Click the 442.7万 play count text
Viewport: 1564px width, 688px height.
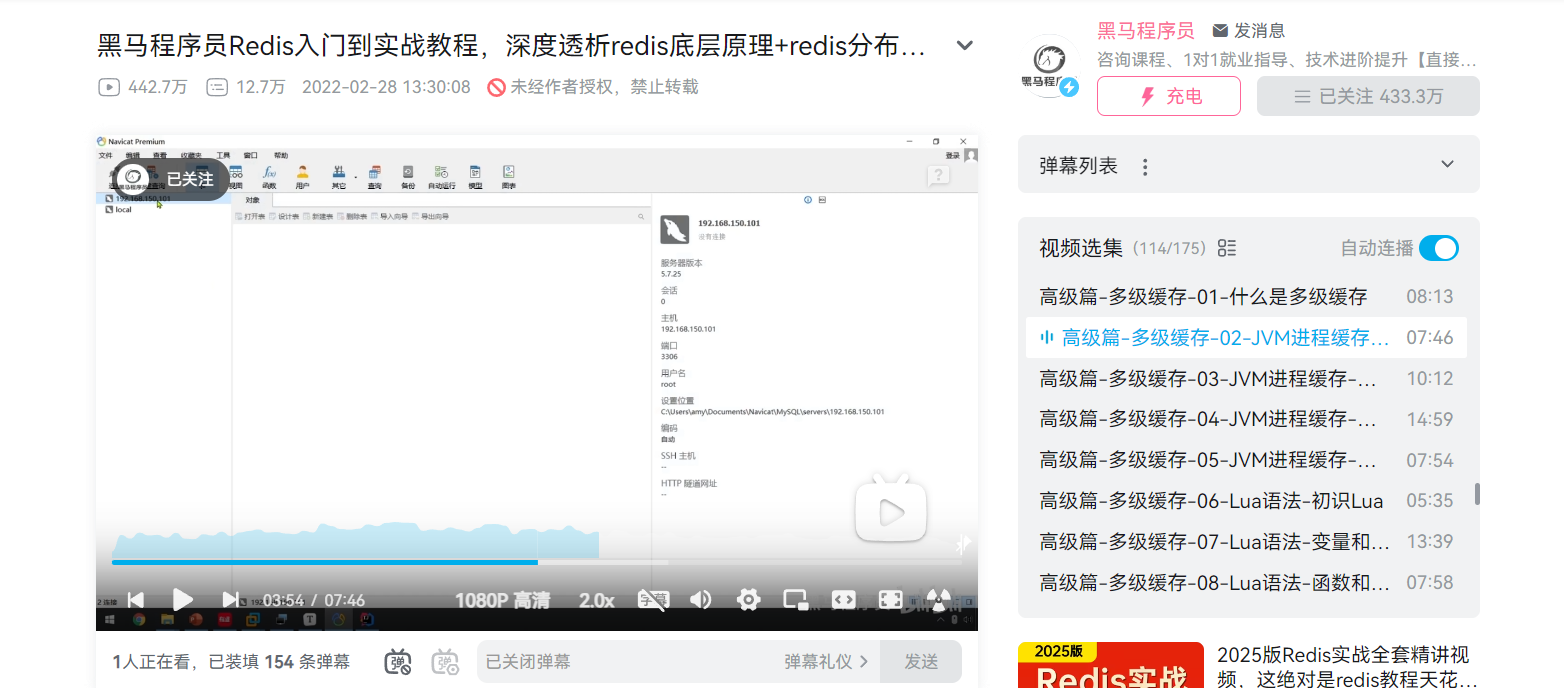(158, 87)
